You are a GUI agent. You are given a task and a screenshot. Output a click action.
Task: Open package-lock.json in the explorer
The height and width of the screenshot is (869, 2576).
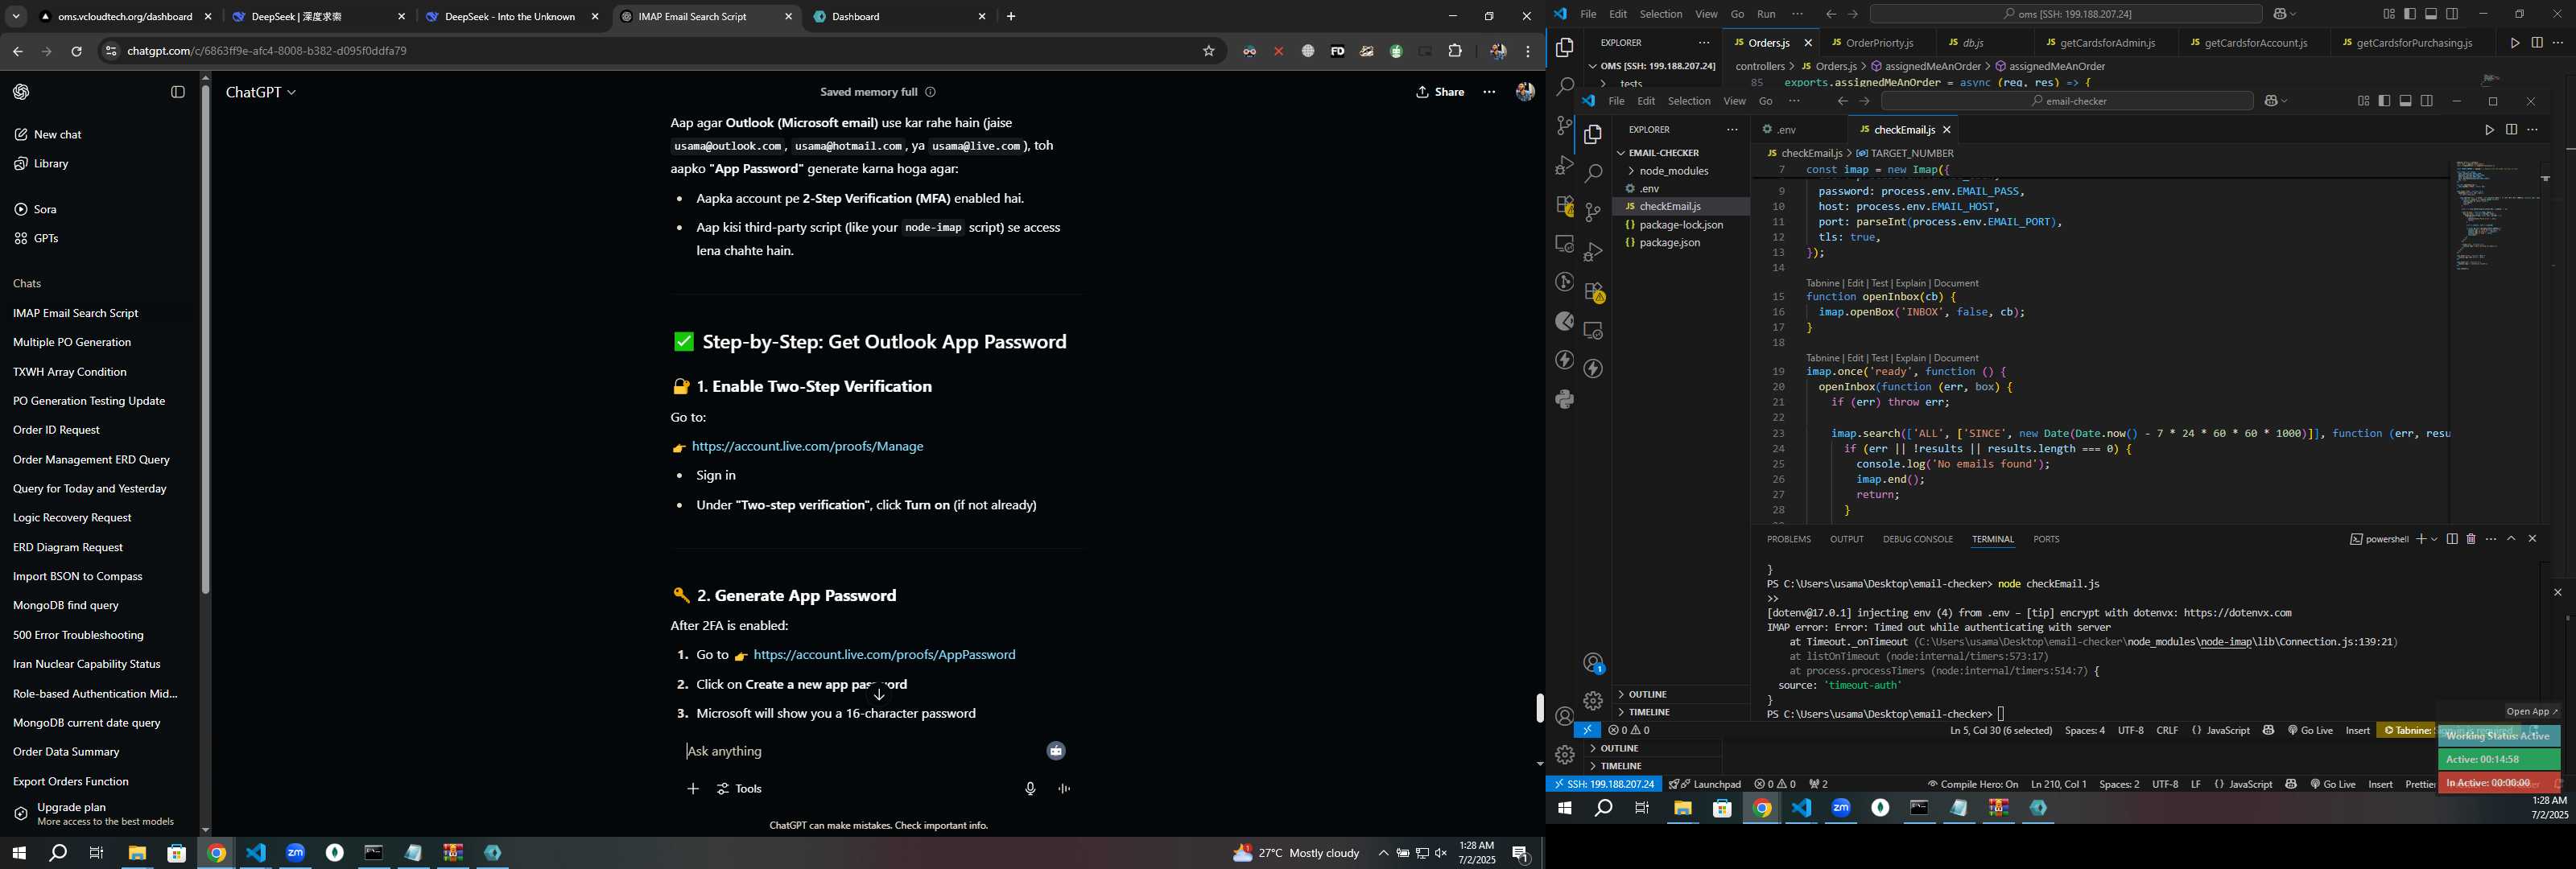[x=1680, y=225]
